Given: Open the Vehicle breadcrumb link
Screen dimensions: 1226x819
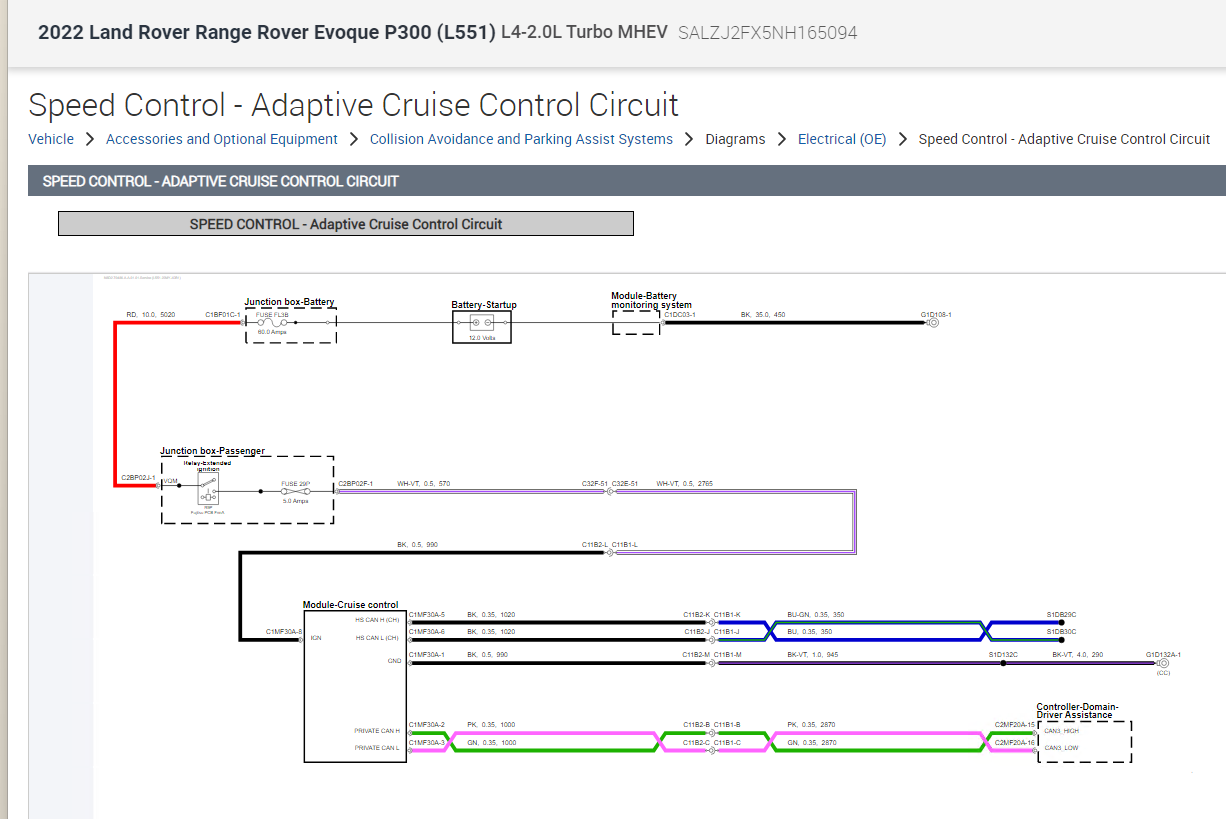Looking at the screenshot, I should 51,139.
